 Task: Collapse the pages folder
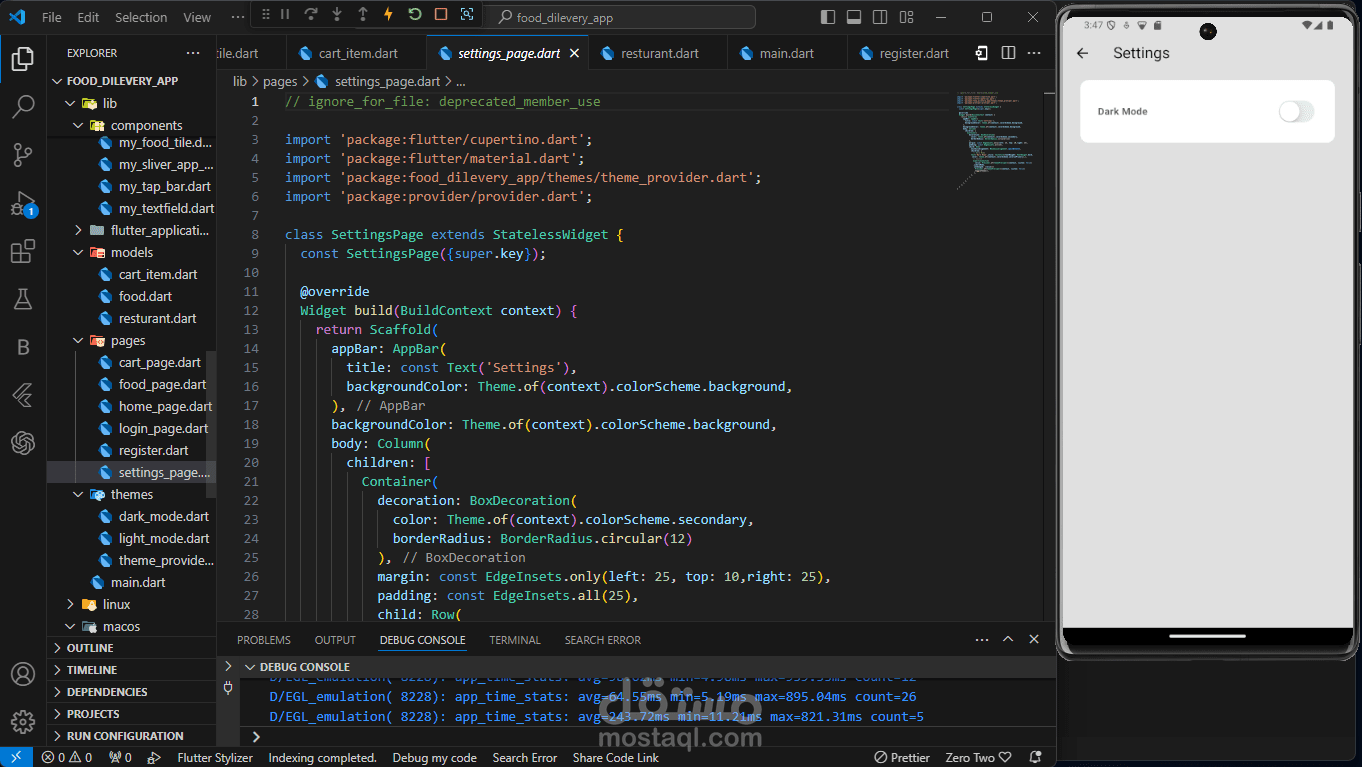pyautogui.click(x=79, y=340)
